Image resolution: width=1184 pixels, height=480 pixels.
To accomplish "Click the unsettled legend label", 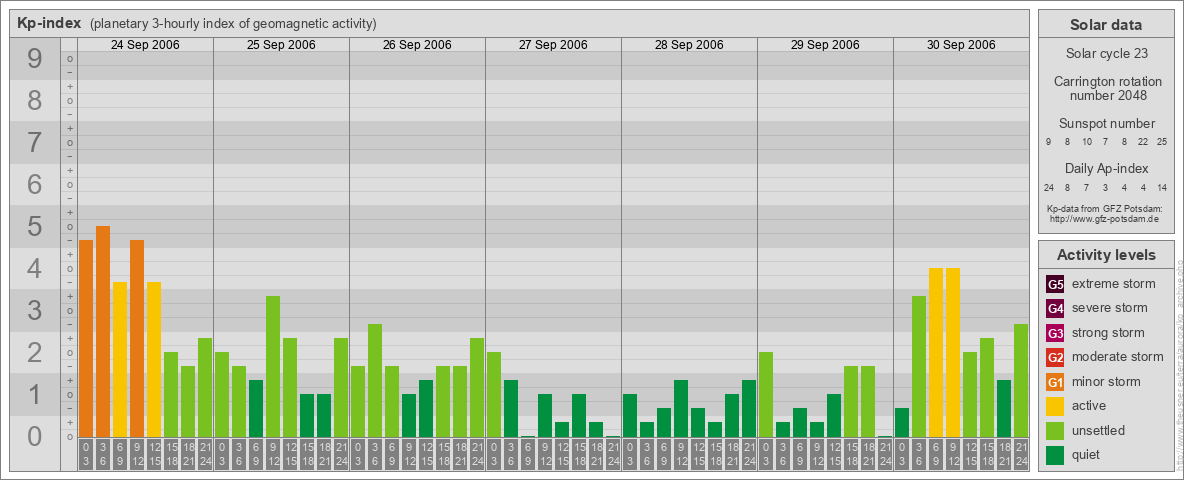I will [1099, 430].
